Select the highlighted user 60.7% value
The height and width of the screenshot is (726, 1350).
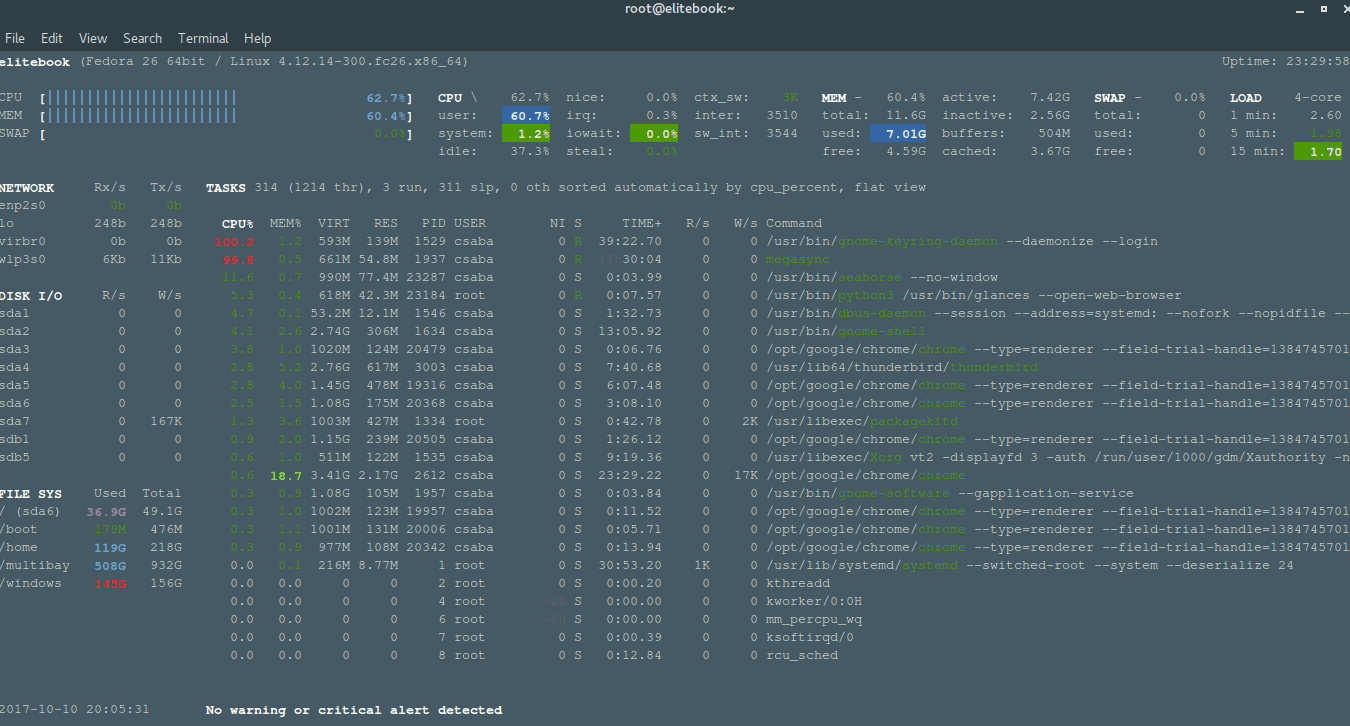526,116
